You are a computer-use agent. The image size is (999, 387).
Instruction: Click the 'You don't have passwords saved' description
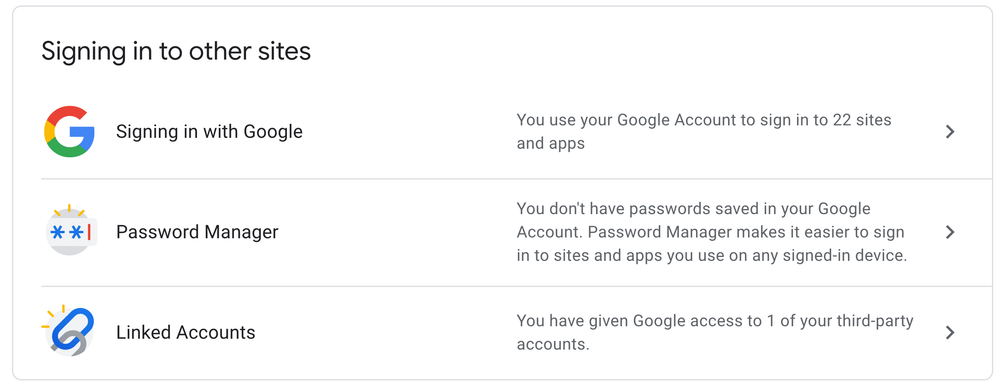point(712,232)
